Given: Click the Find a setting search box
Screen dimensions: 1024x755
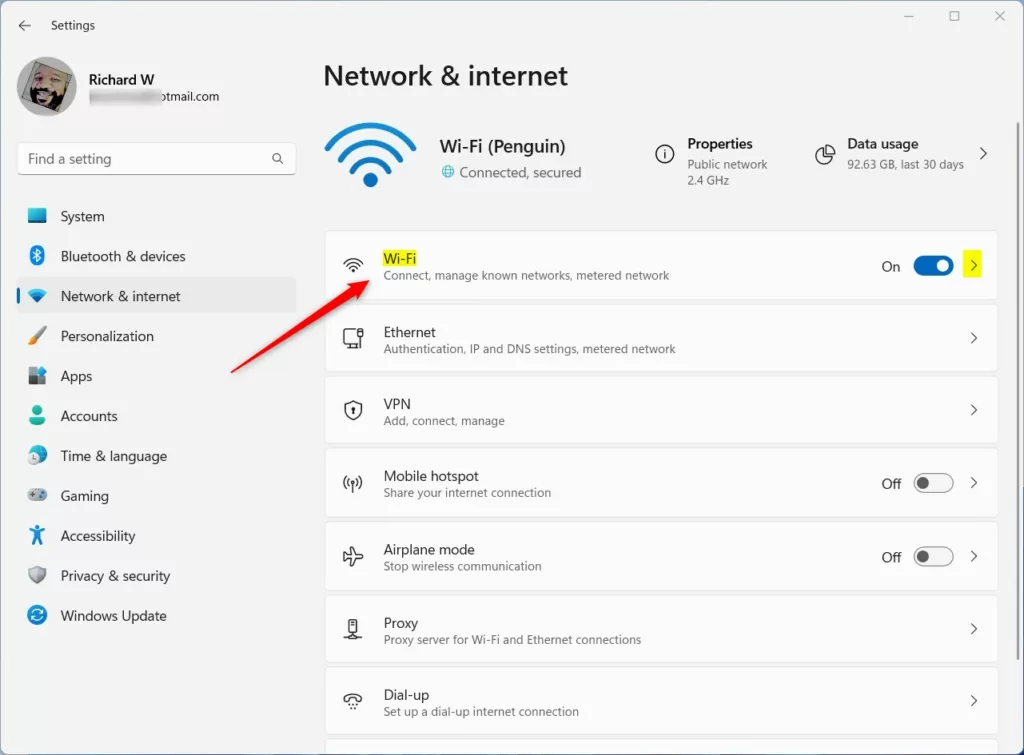Looking at the screenshot, I should click(157, 159).
